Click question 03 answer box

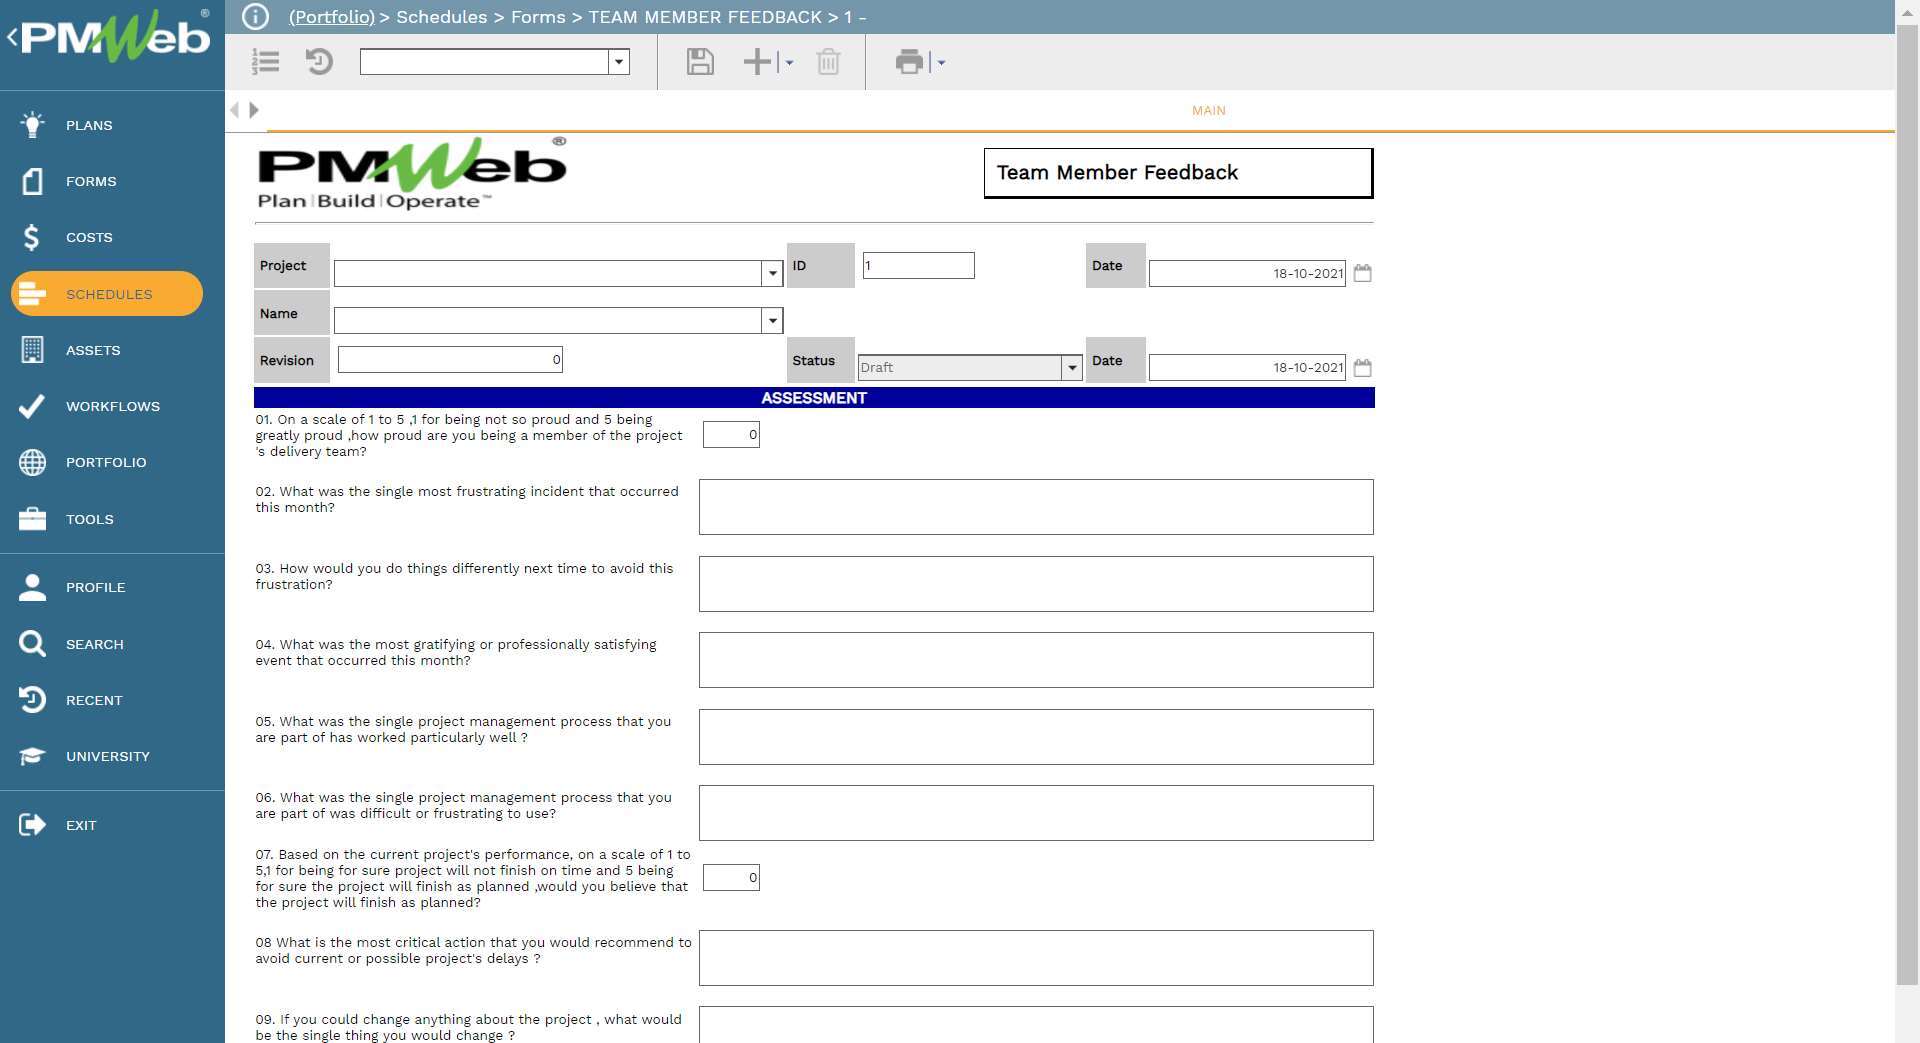[x=1036, y=584]
